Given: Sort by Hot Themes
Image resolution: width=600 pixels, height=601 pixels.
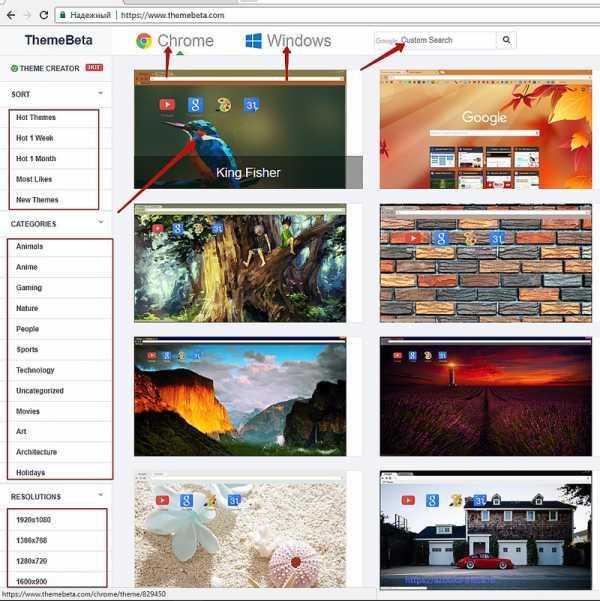Looking at the screenshot, I should pos(36,117).
